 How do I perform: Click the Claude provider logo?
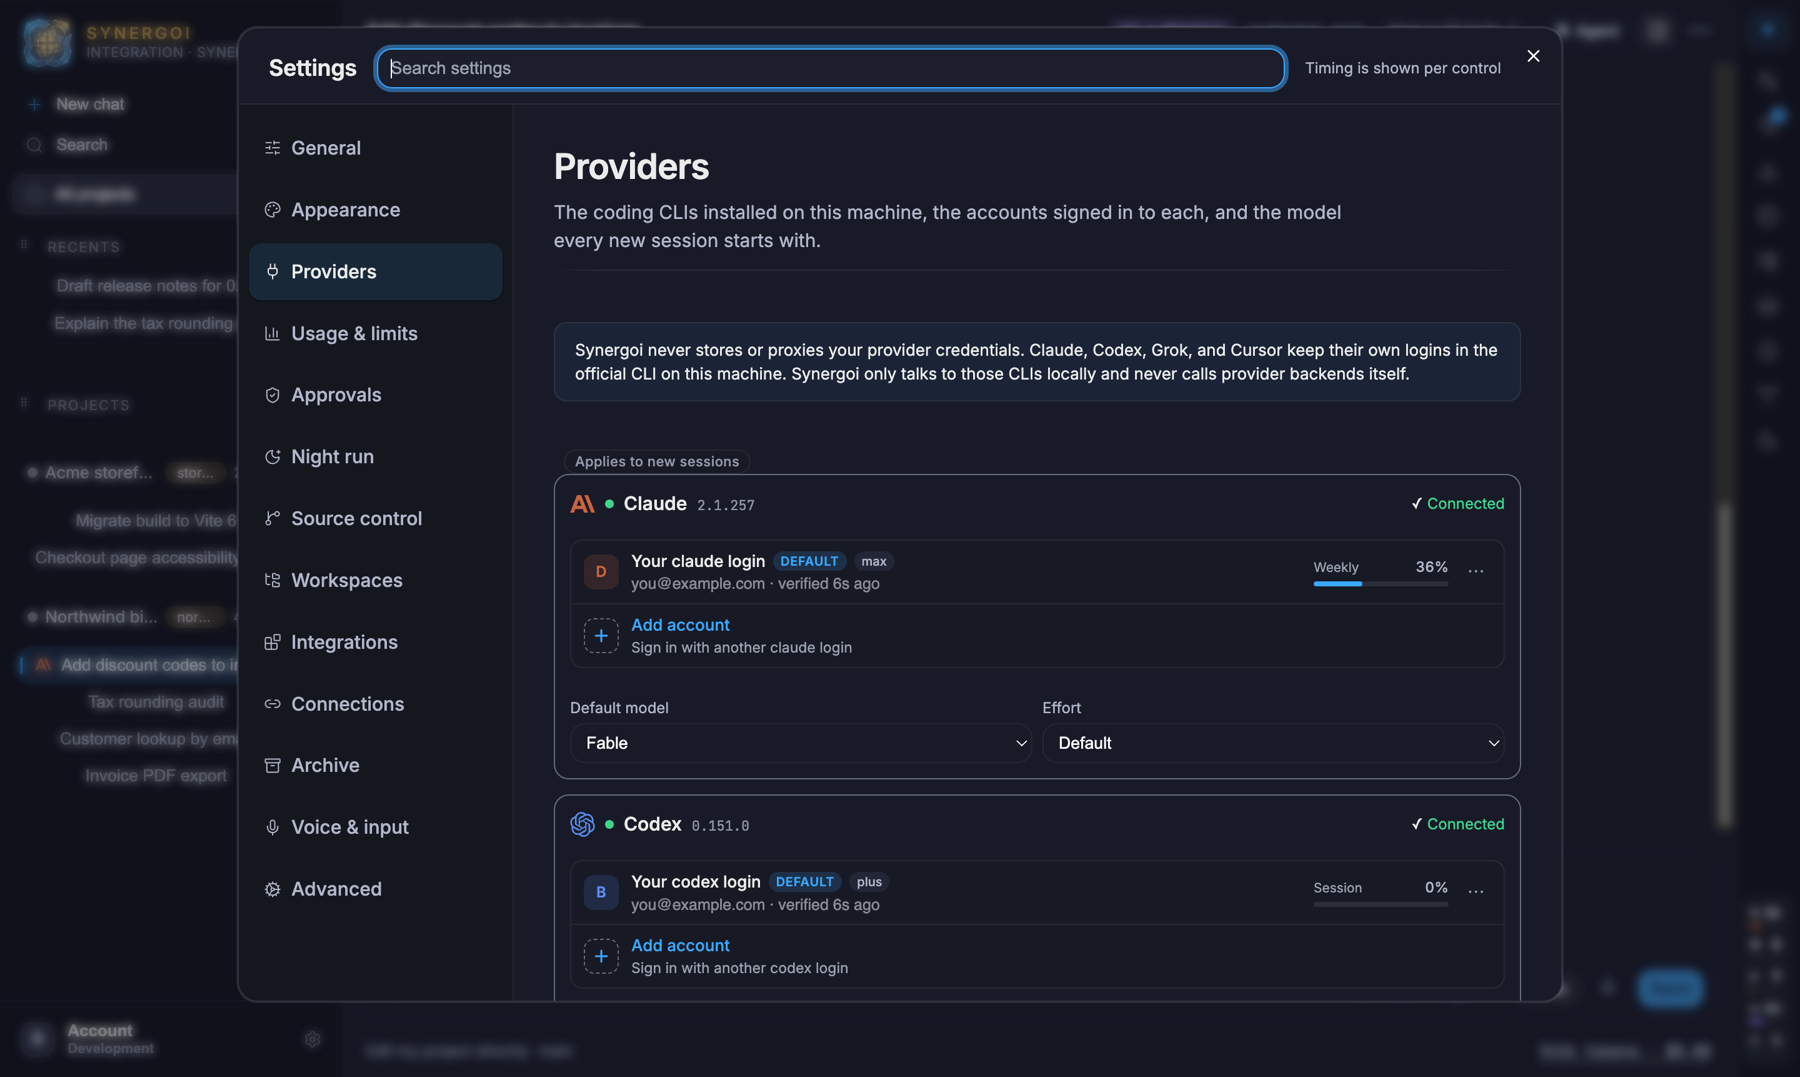pyautogui.click(x=582, y=504)
